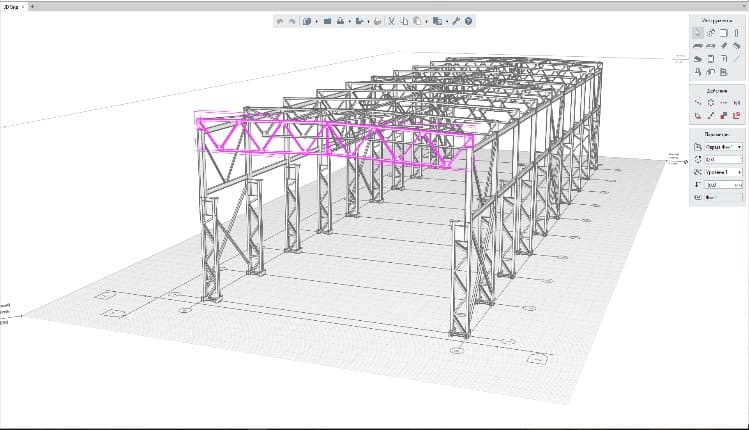
Task: Click the dashed circle icon in the actions panel
Action: (711, 102)
